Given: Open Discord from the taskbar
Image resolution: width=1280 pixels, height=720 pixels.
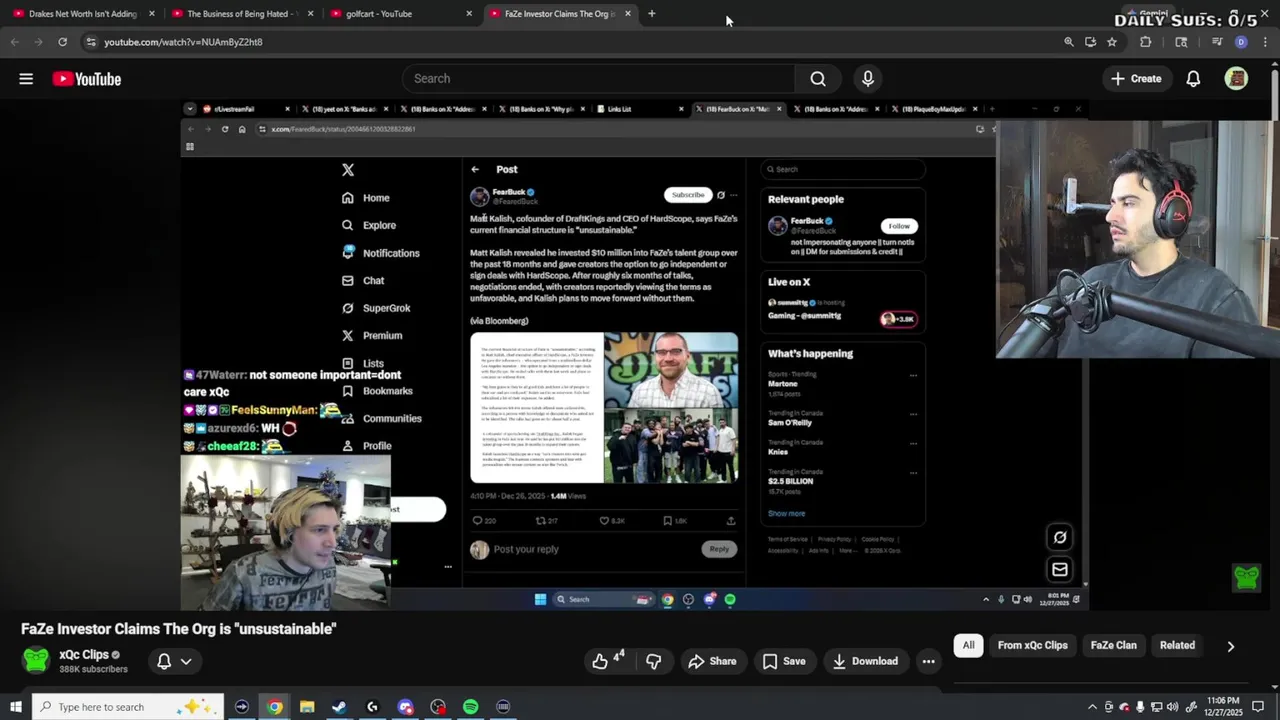Looking at the screenshot, I should 405,707.
